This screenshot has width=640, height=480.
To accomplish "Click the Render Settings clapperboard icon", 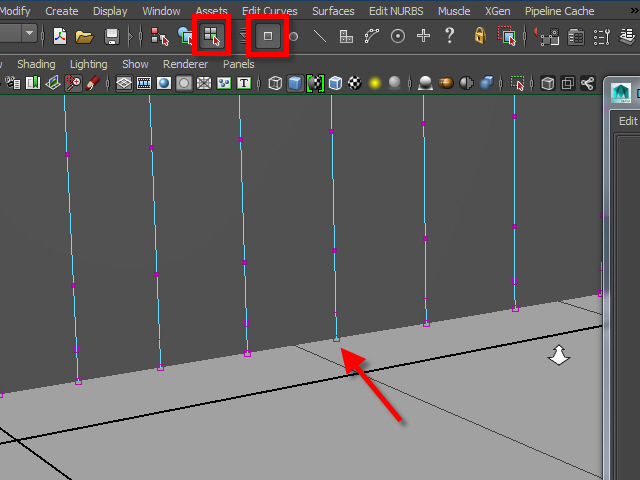I will (577, 36).
